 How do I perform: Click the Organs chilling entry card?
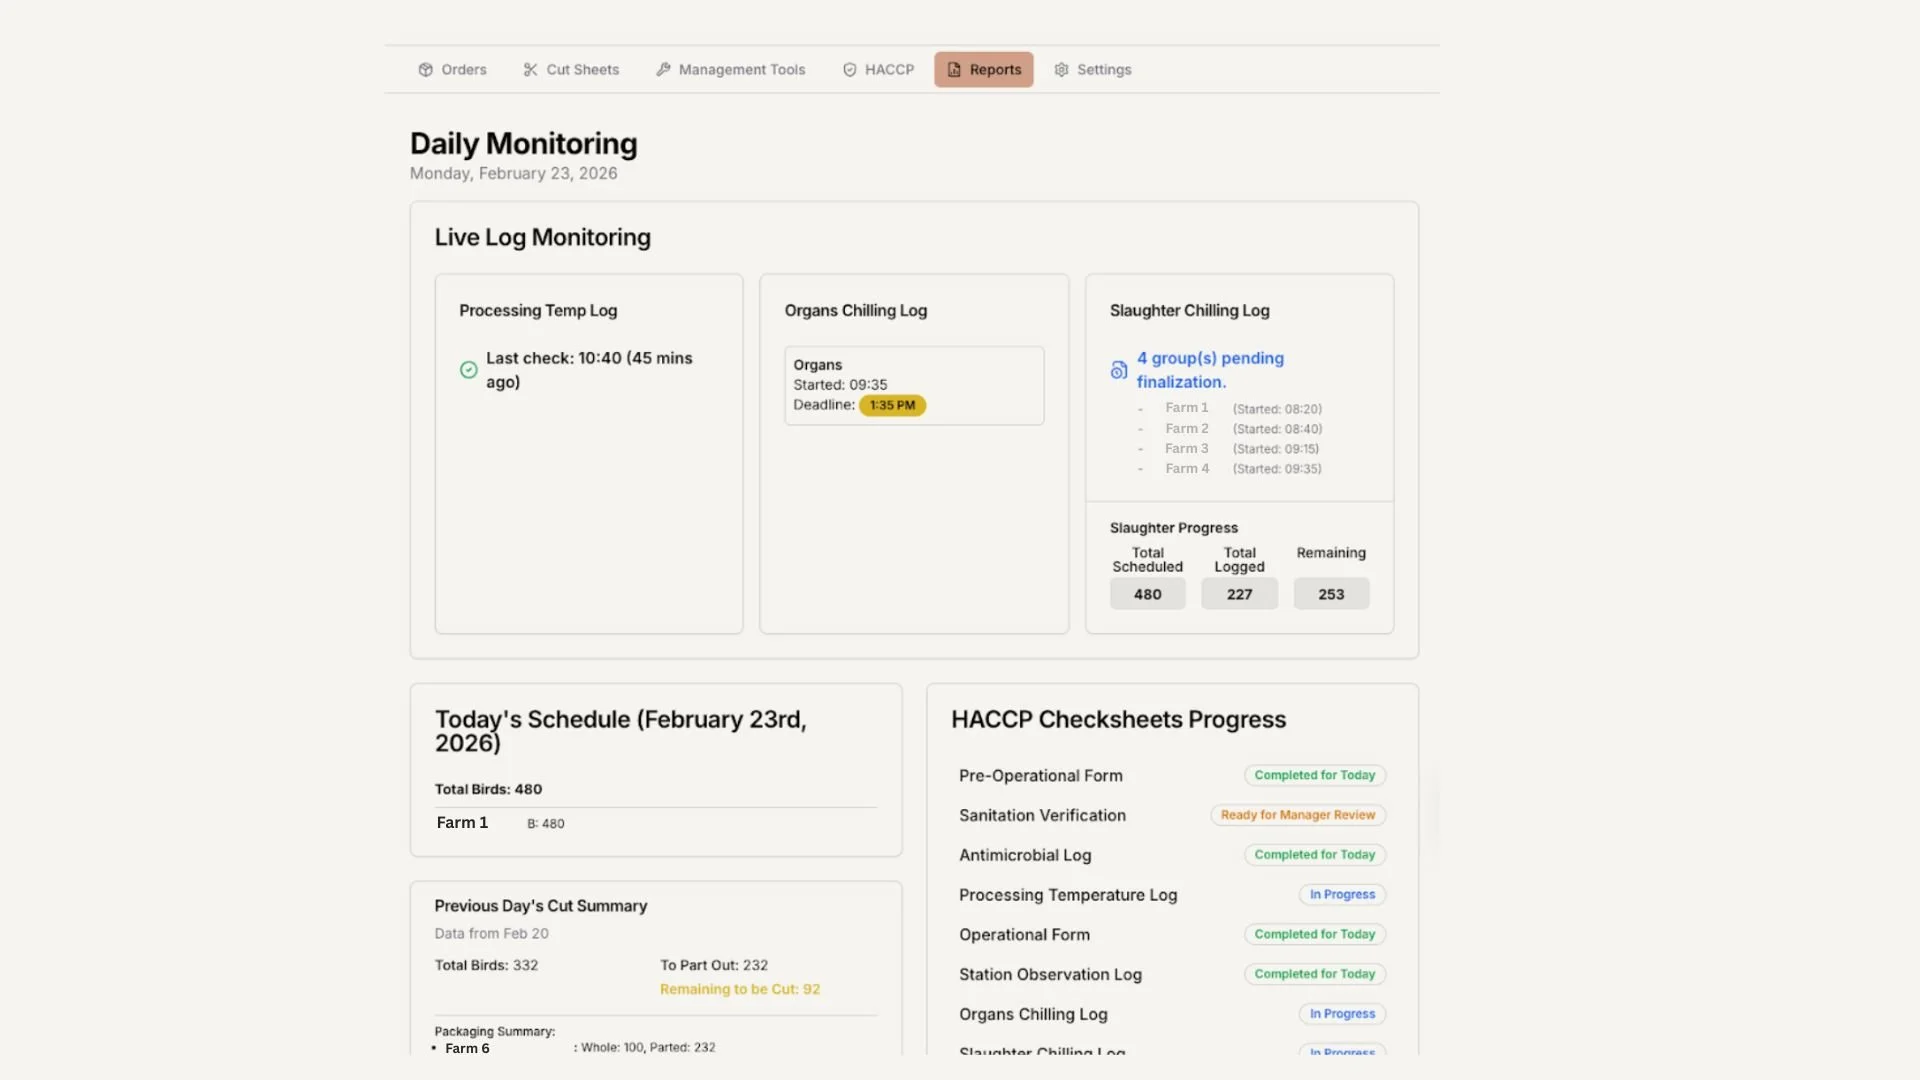click(913, 385)
